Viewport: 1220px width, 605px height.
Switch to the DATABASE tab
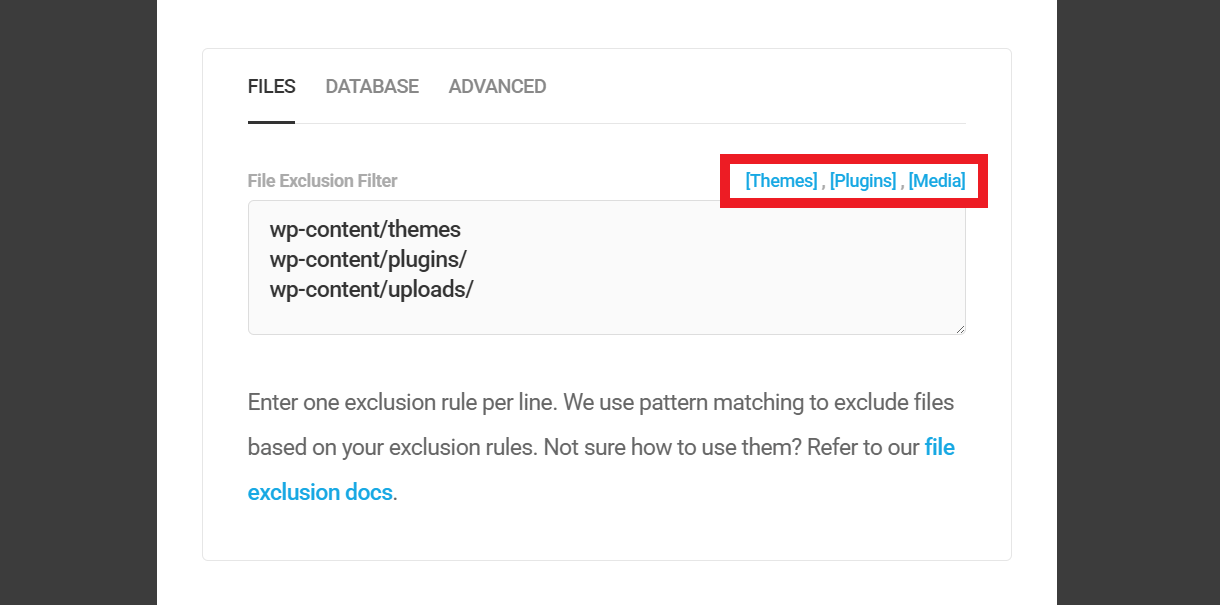coord(371,86)
